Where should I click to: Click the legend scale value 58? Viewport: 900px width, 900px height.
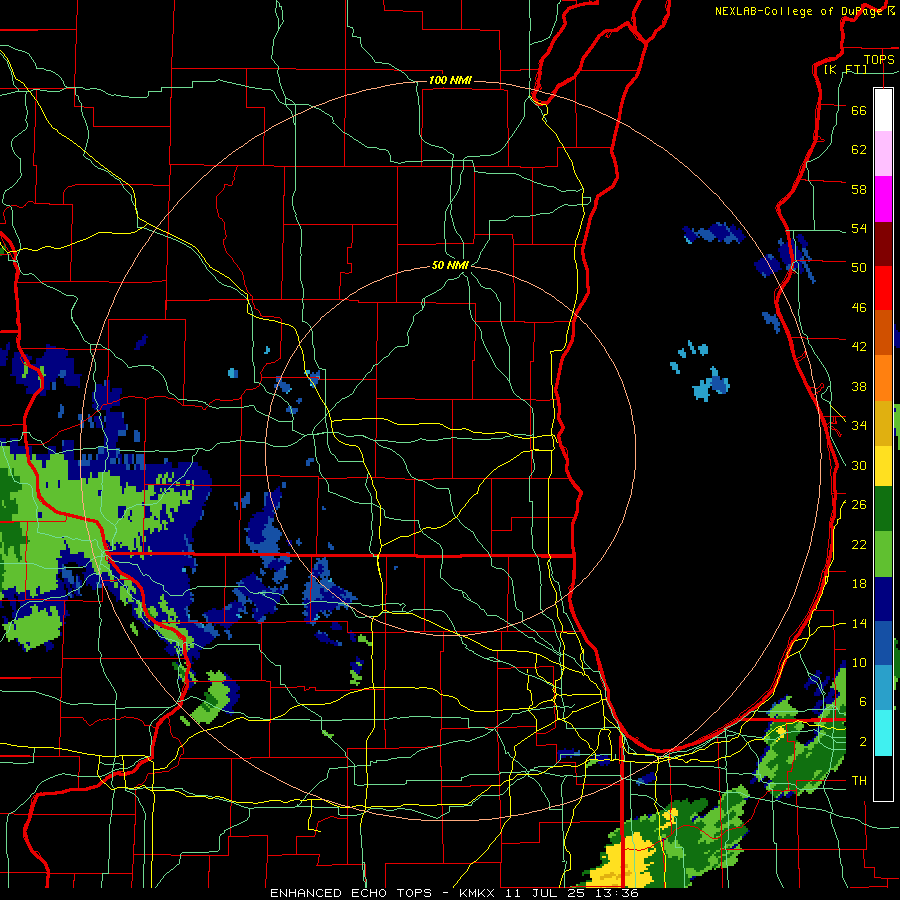[x=859, y=189]
